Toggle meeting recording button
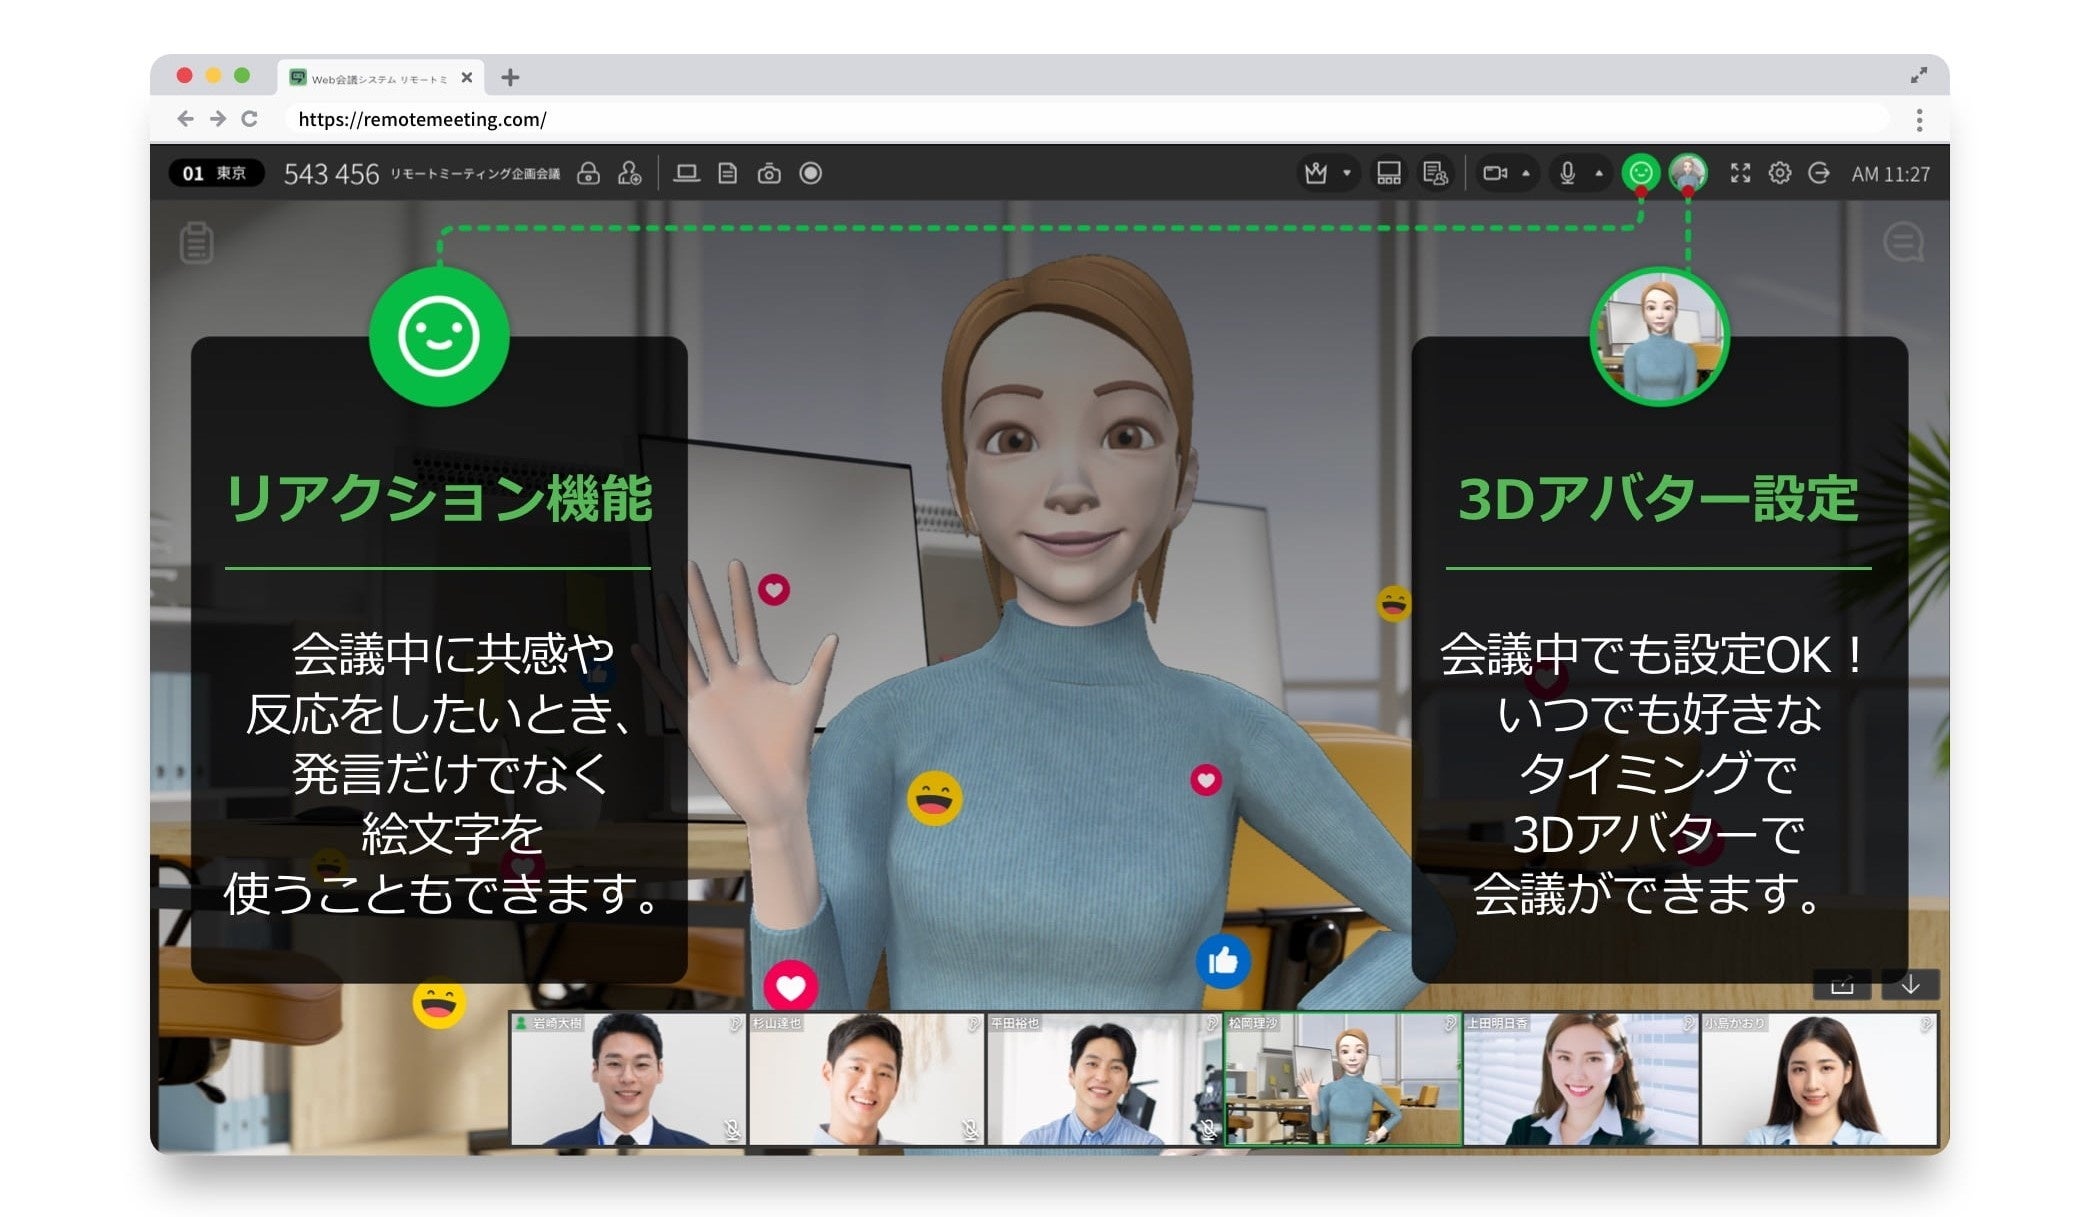Image resolution: width=2100 pixels, height=1217 pixels. tap(811, 174)
